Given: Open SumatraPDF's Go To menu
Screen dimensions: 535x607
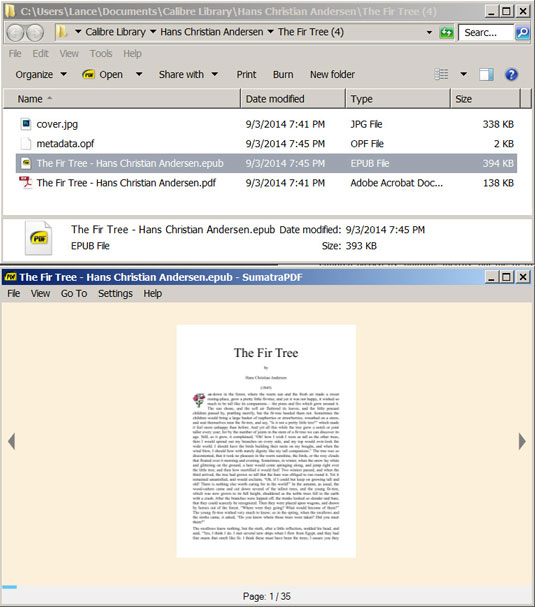Looking at the screenshot, I should (74, 293).
